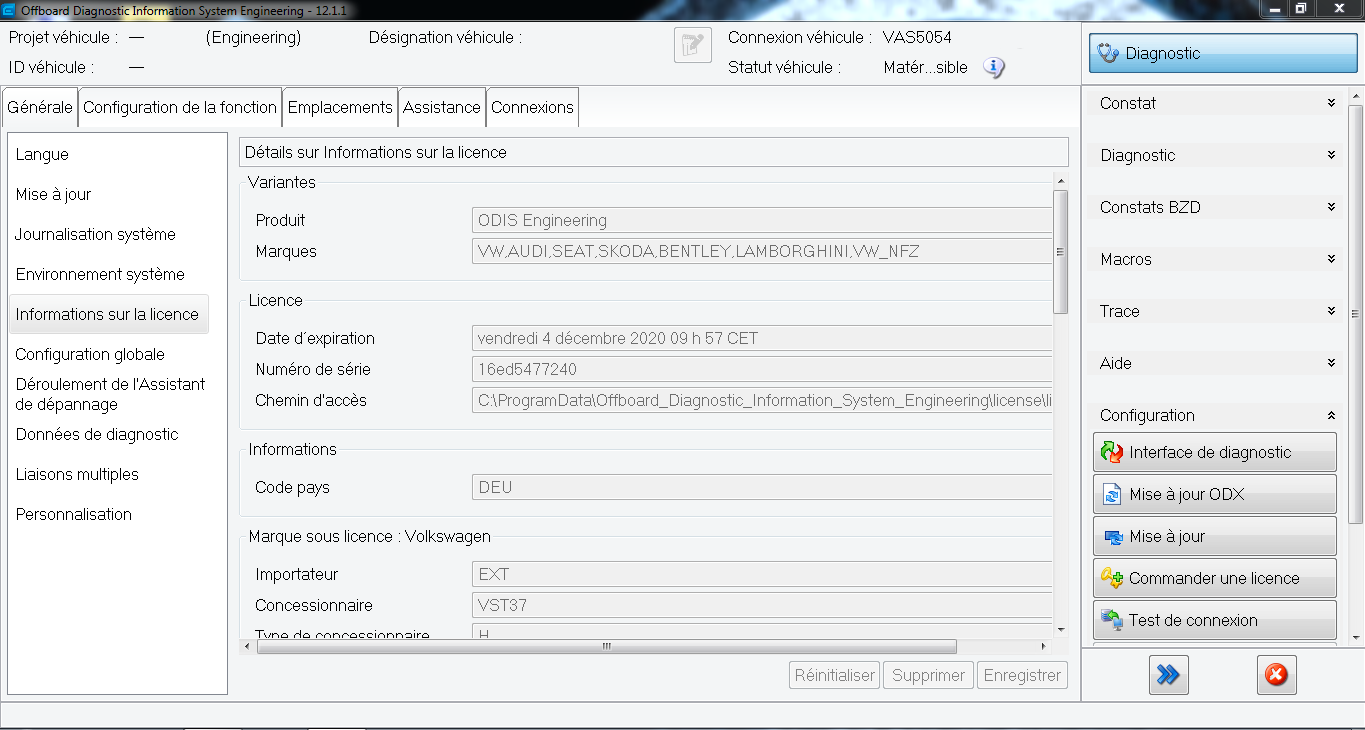Click the scroll-down arrow of license details
This screenshot has width=1365, height=730.
pyautogui.click(x=1061, y=630)
